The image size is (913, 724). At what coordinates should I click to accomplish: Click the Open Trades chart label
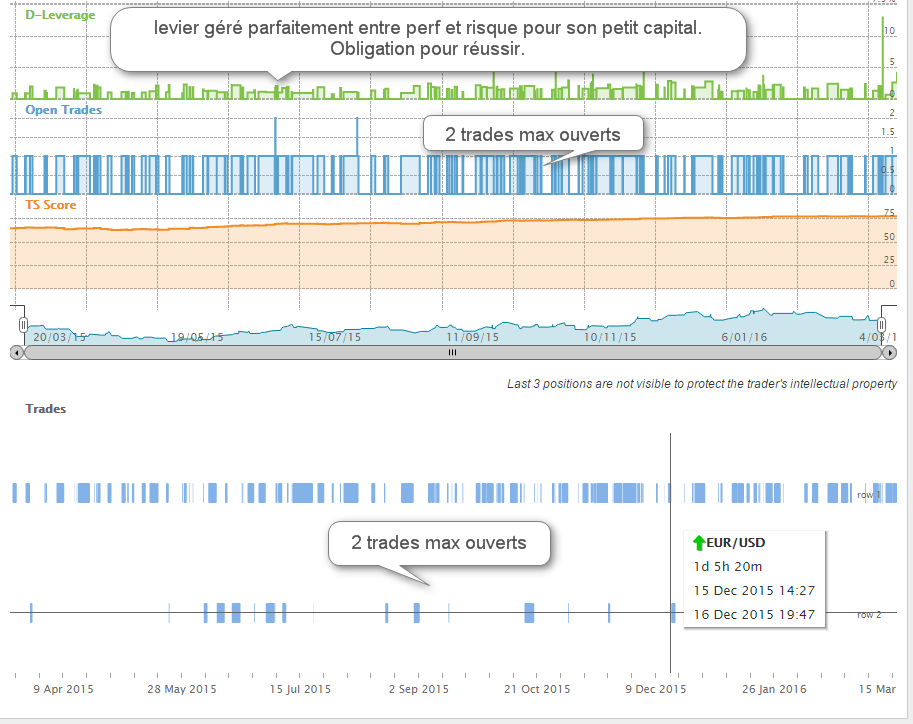[63, 109]
